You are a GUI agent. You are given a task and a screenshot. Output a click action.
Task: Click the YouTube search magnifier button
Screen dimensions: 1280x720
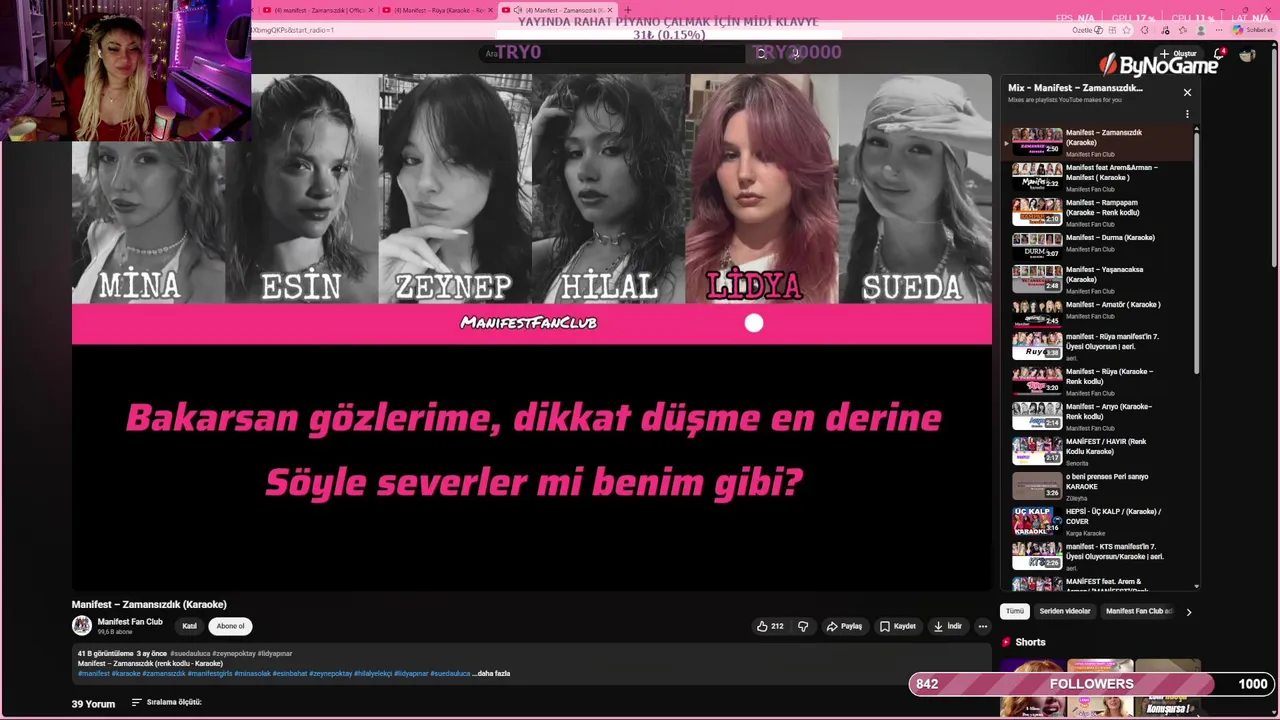[x=761, y=53]
